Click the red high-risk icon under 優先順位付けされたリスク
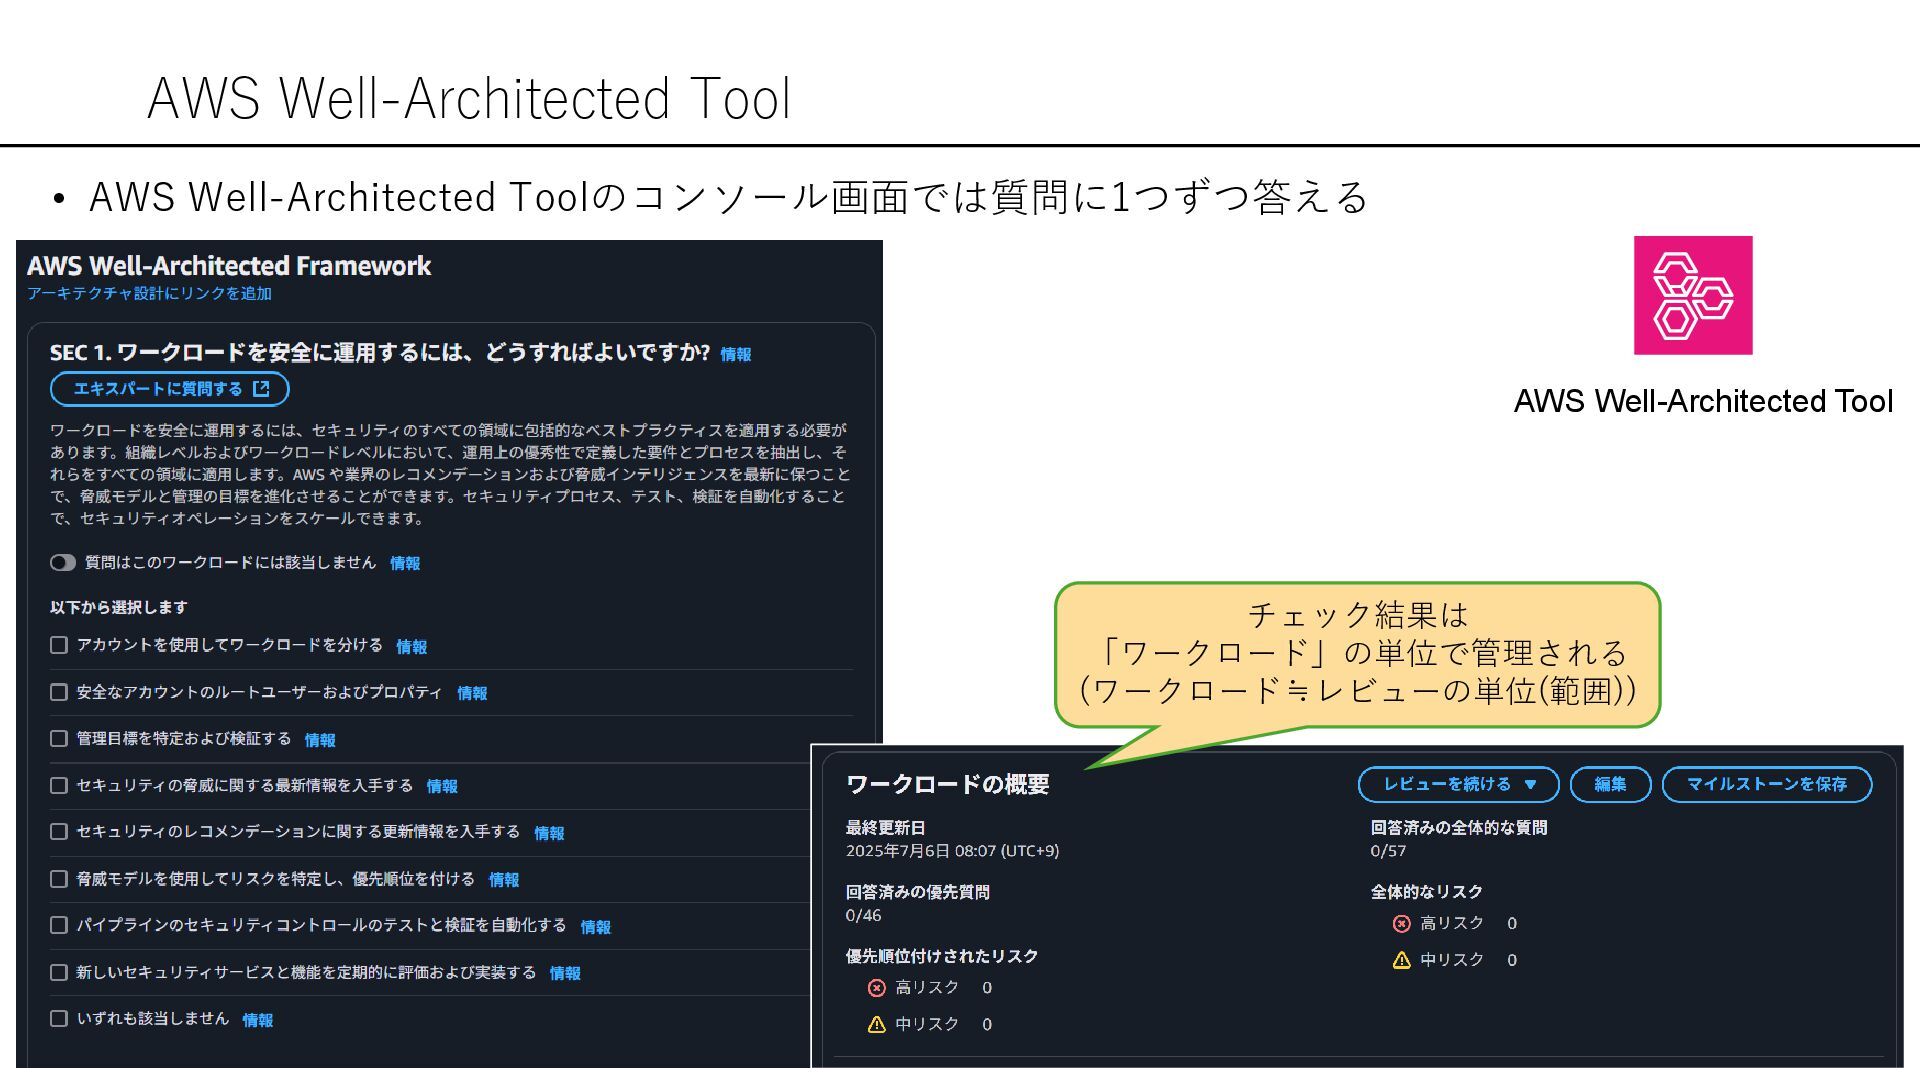Screen dimensions: 1920x1080 tap(877, 988)
